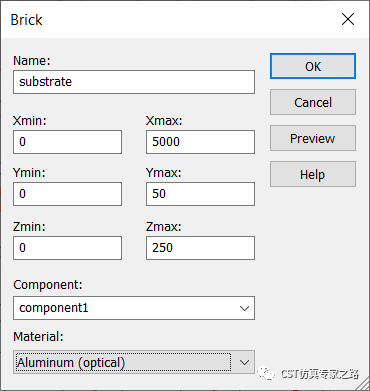This screenshot has width=370, height=391.
Task: Cancel the brick creation
Action: [313, 102]
